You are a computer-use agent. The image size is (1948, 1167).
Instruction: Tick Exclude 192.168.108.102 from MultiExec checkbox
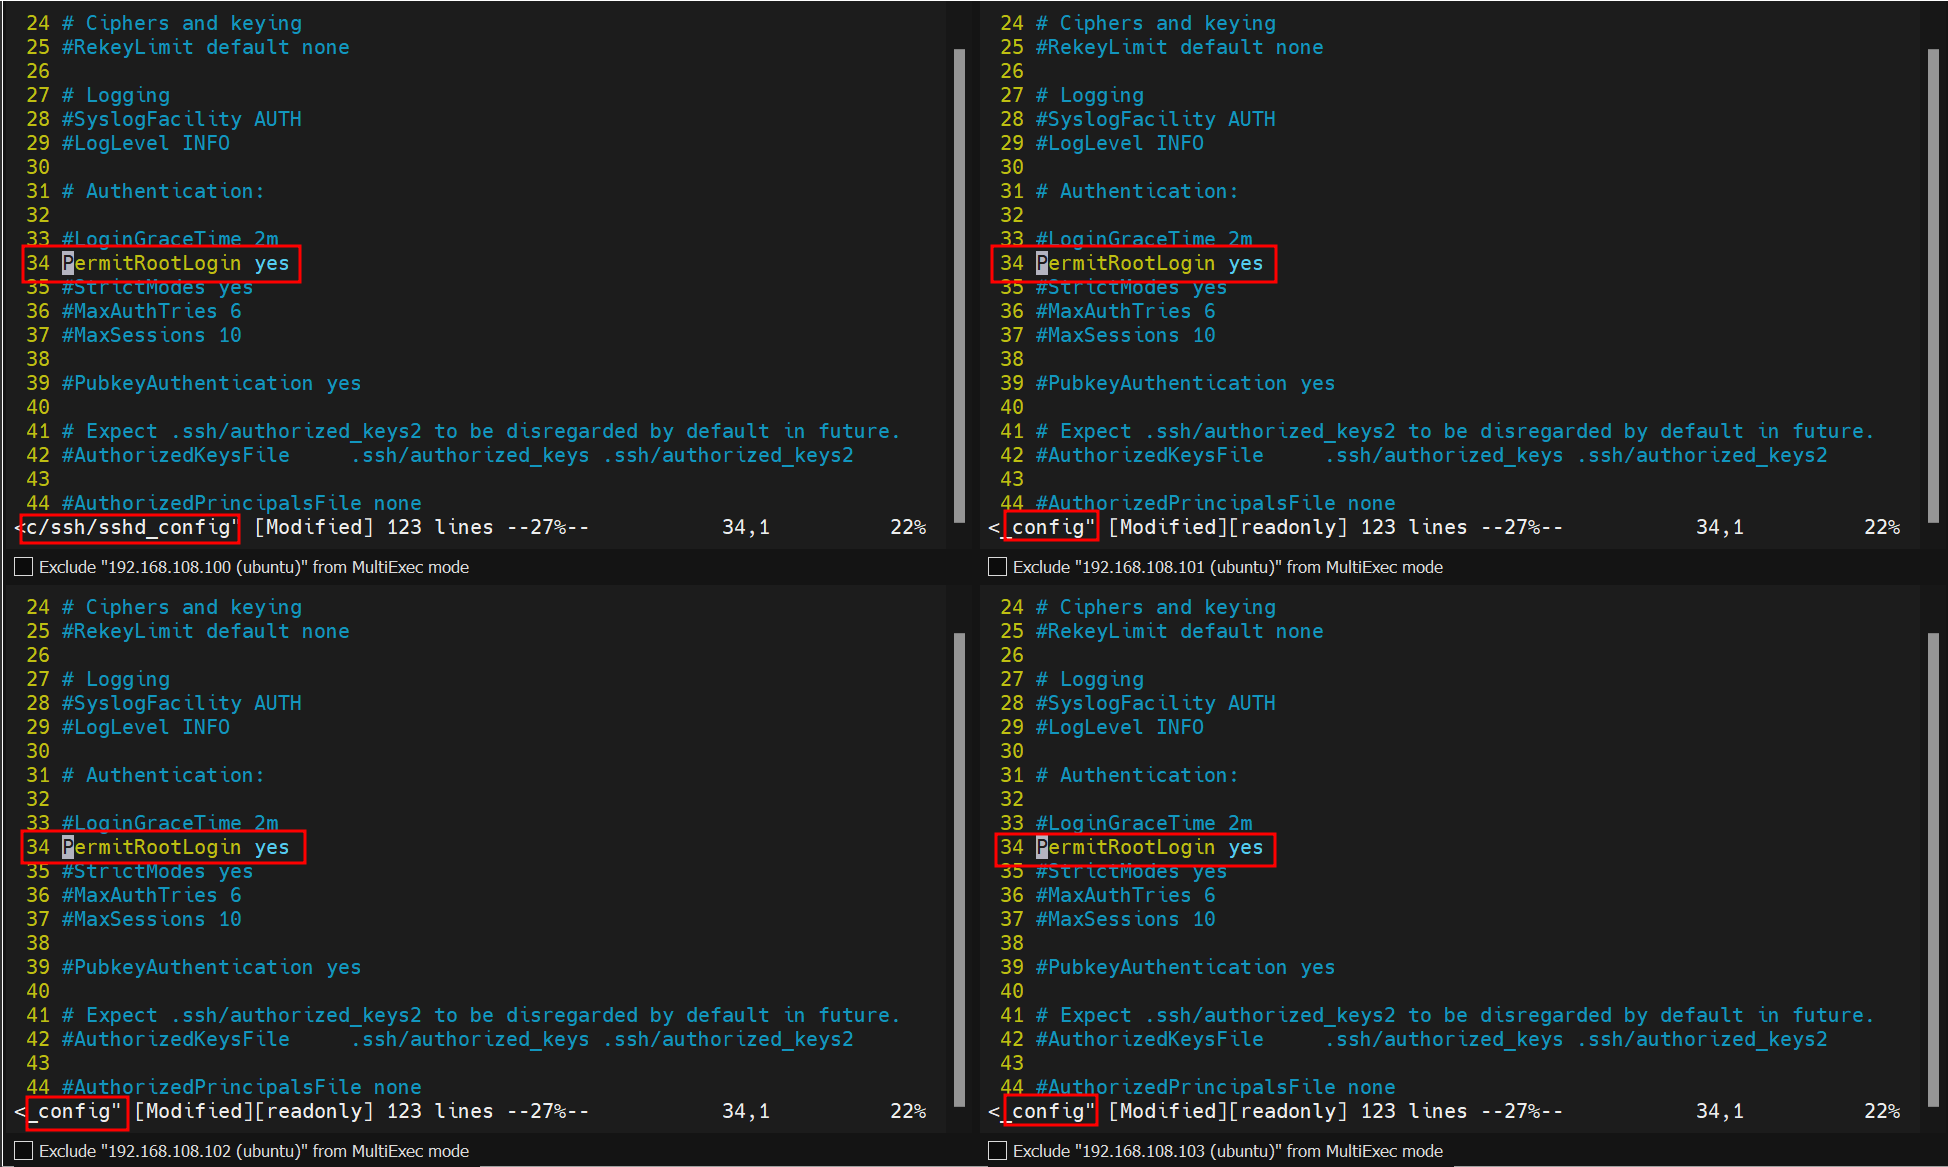[x=24, y=1151]
